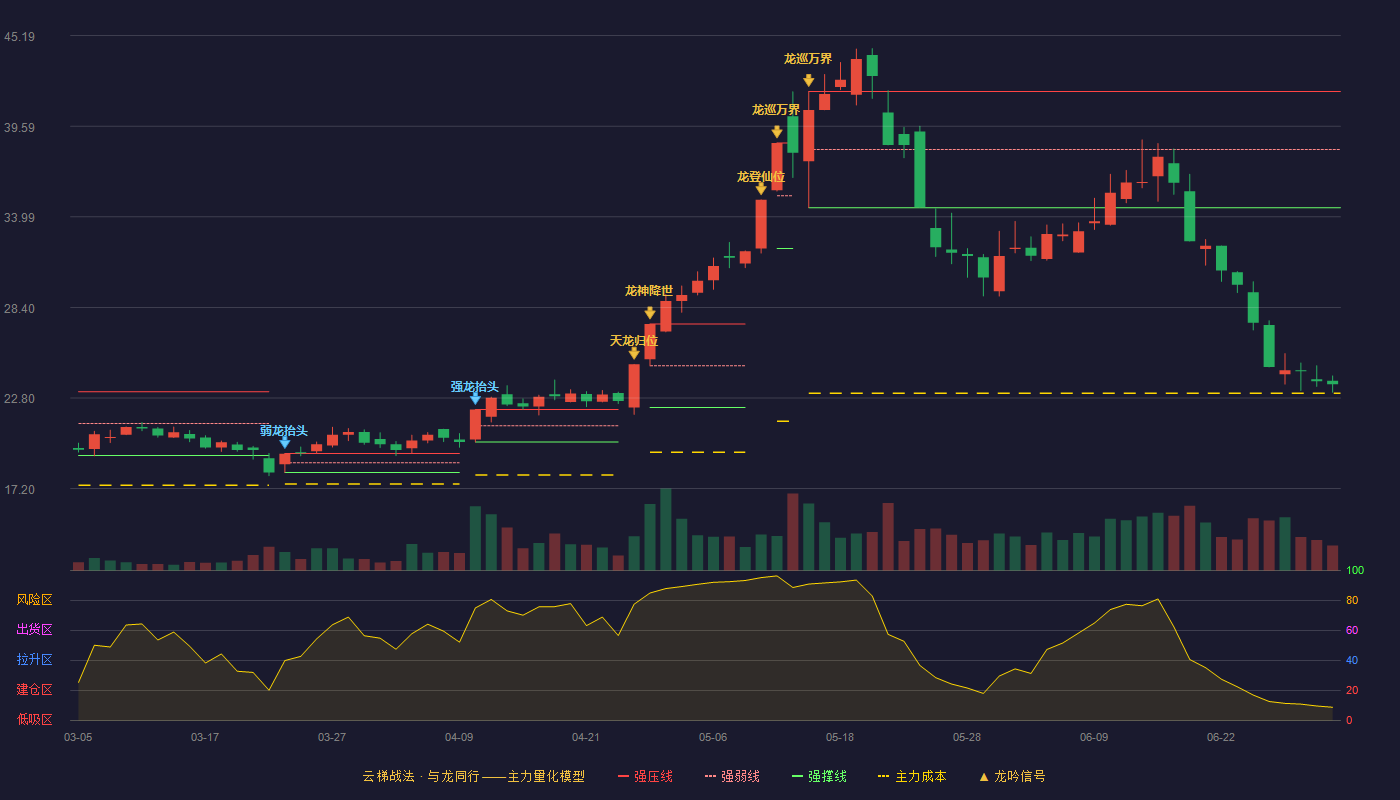Select the 04-09 date label
The image size is (1400, 800).
(459, 737)
